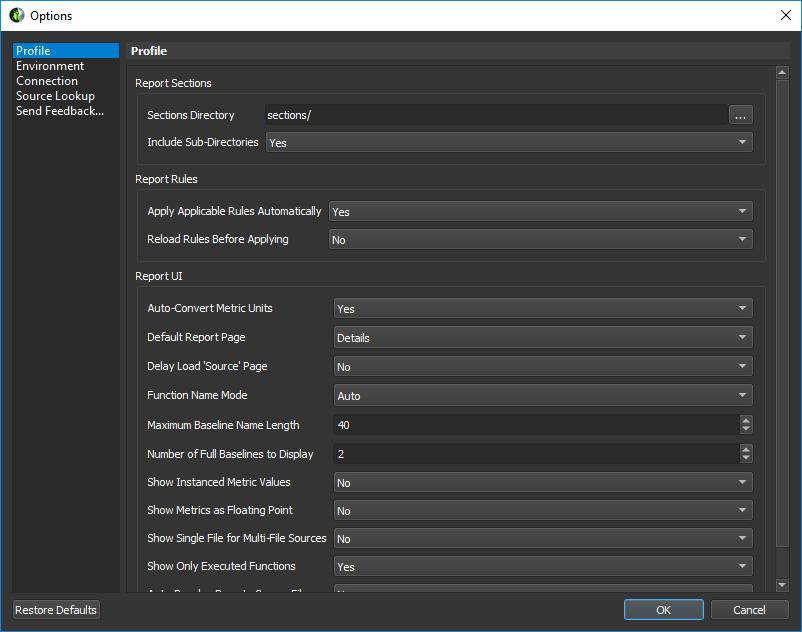This screenshot has height=632, width=802.
Task: Expand the Apply Applicable Rules Automatically dropdown
Action: 540,212
